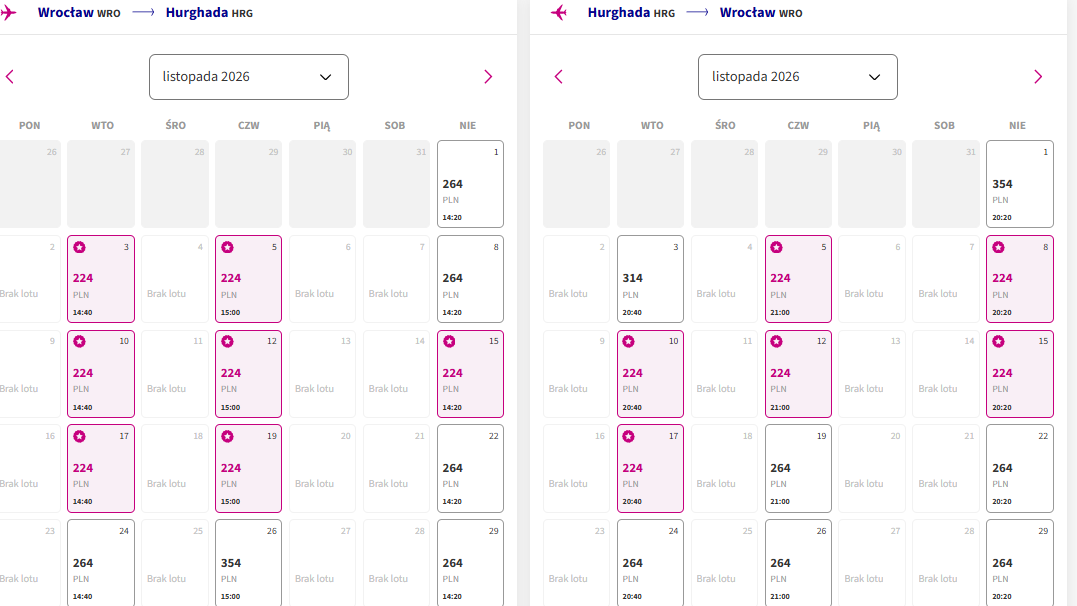
Task: Open the outbound listopada 2026 month dropdown
Action: pos(249,77)
